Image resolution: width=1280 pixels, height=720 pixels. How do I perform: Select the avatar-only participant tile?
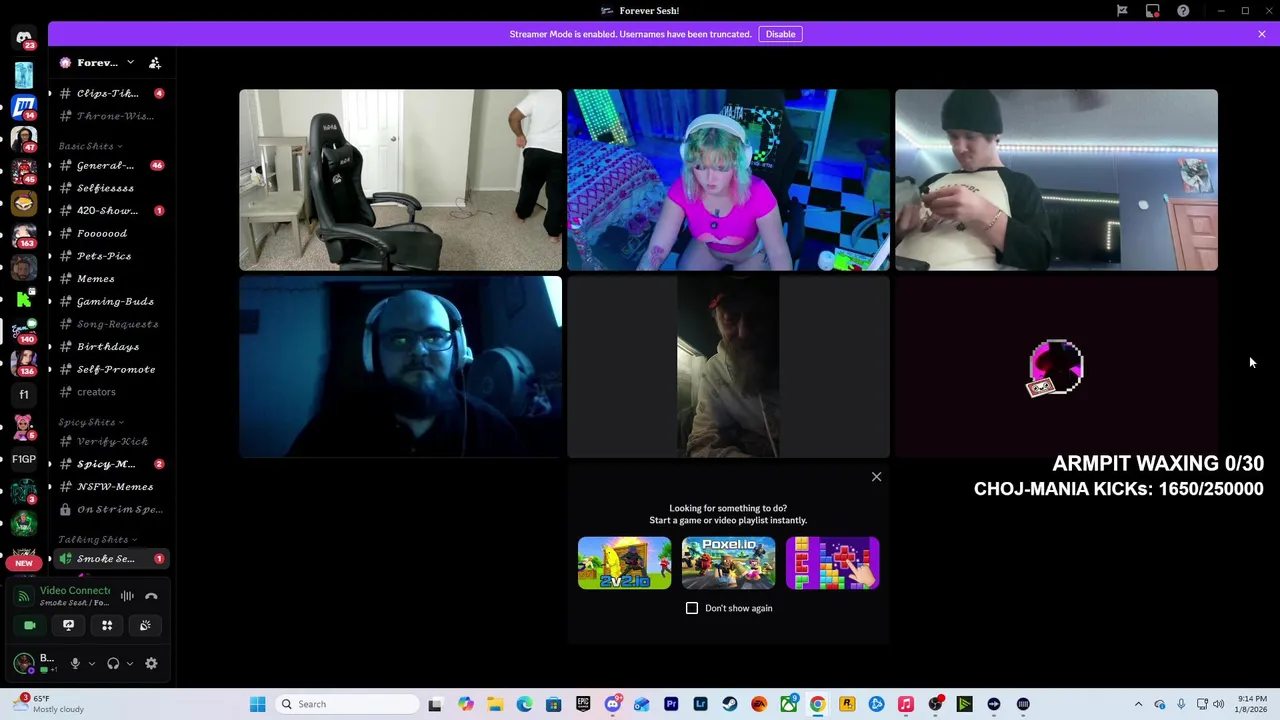coord(1056,367)
